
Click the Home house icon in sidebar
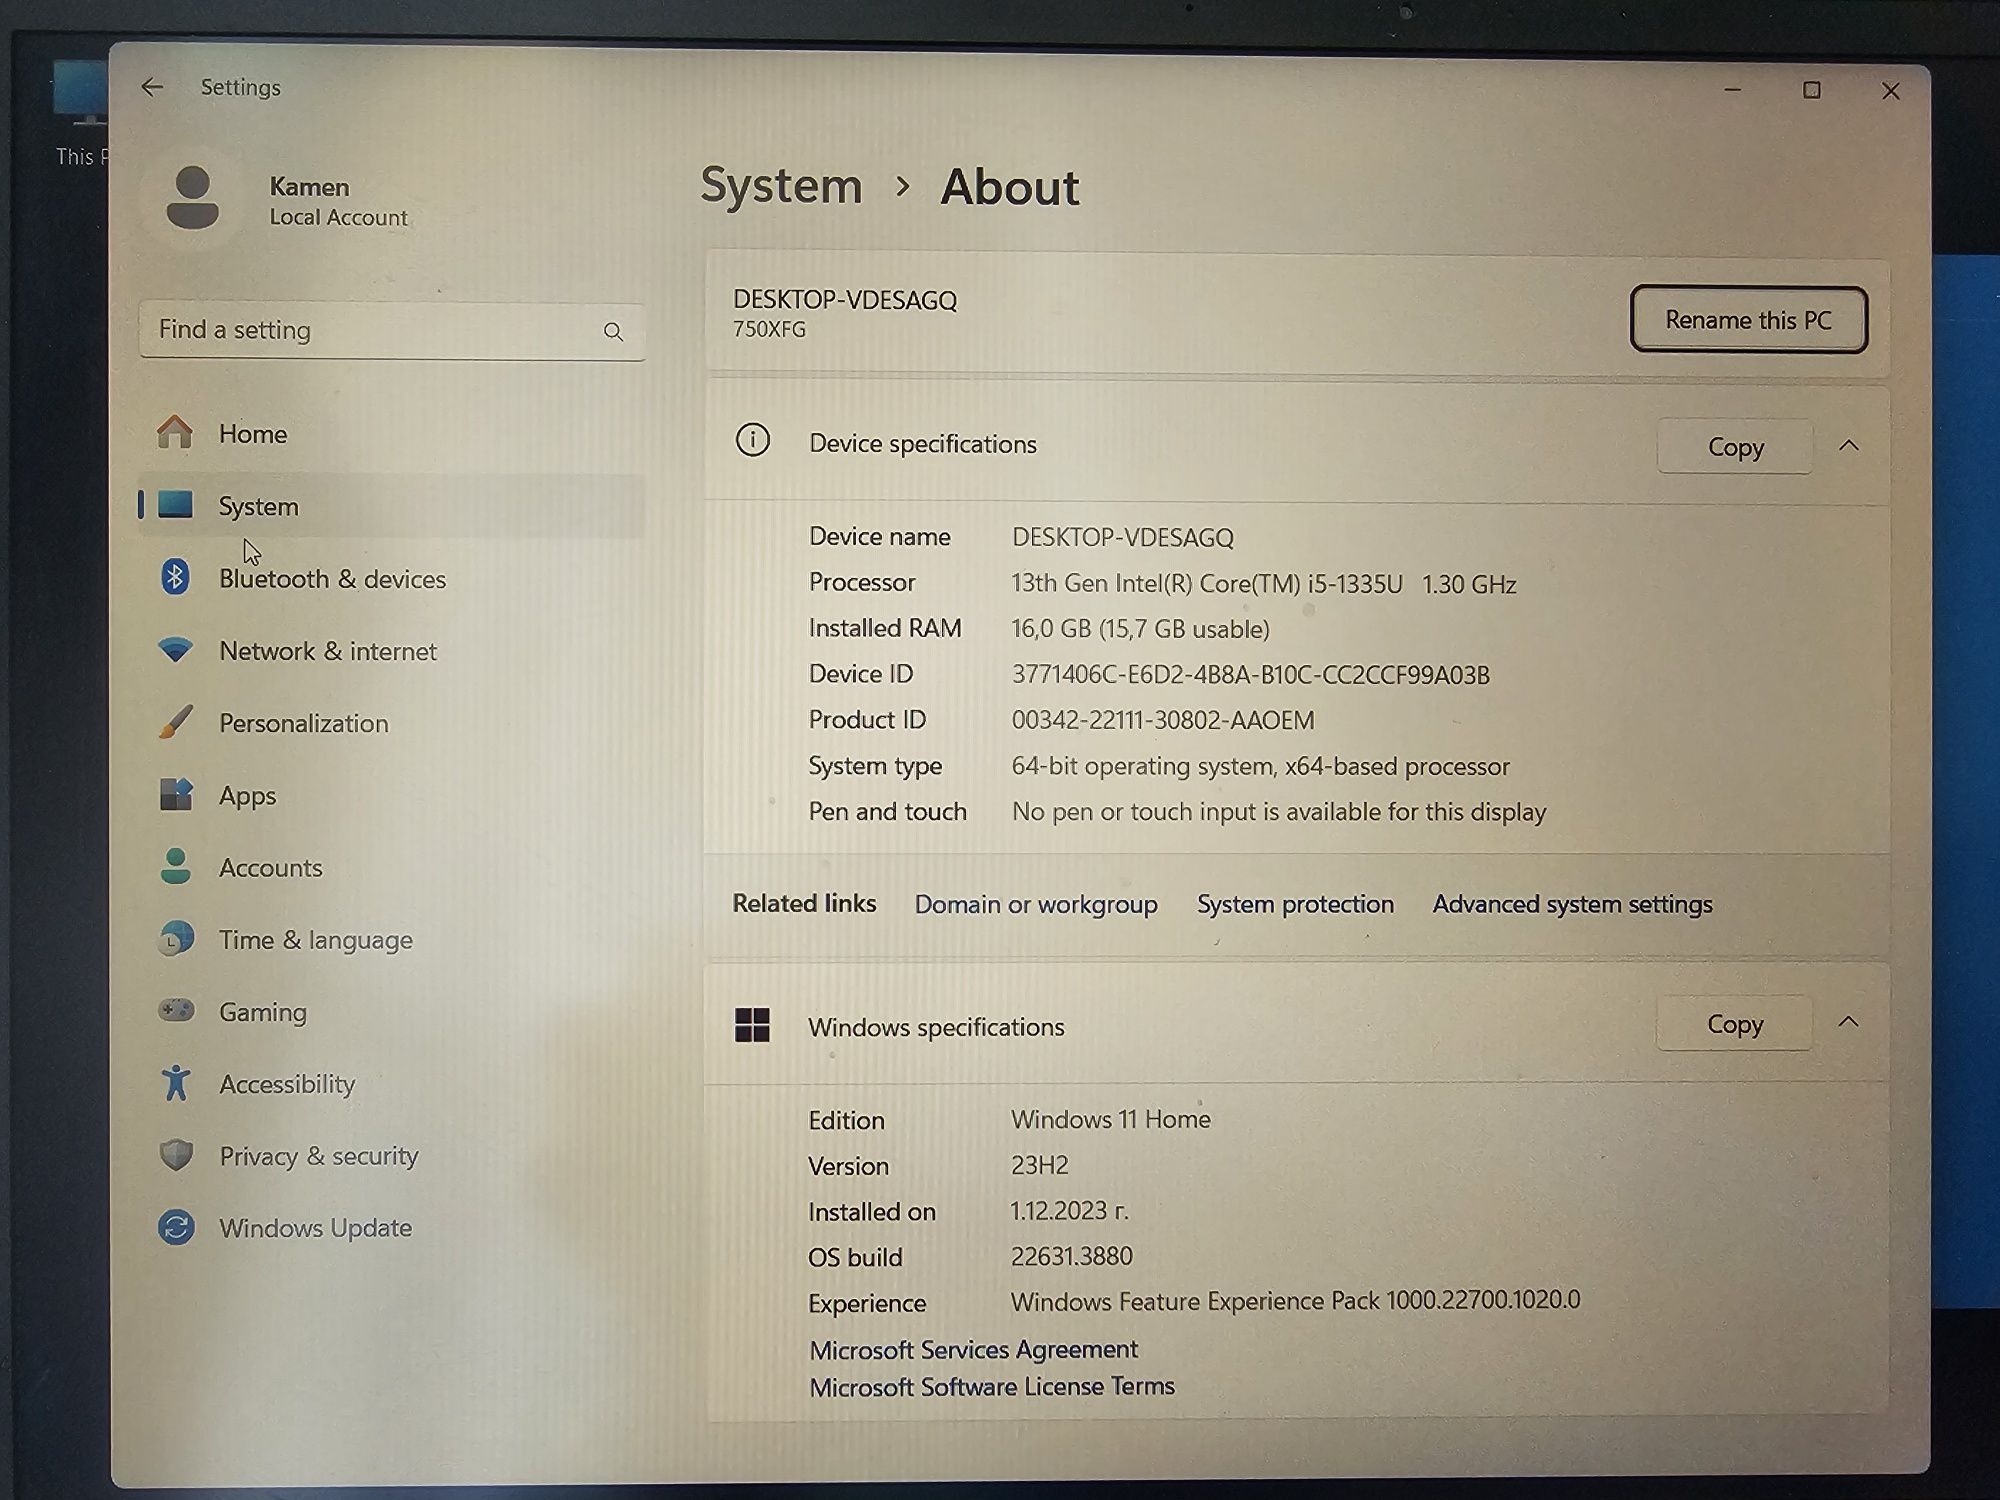(x=175, y=432)
